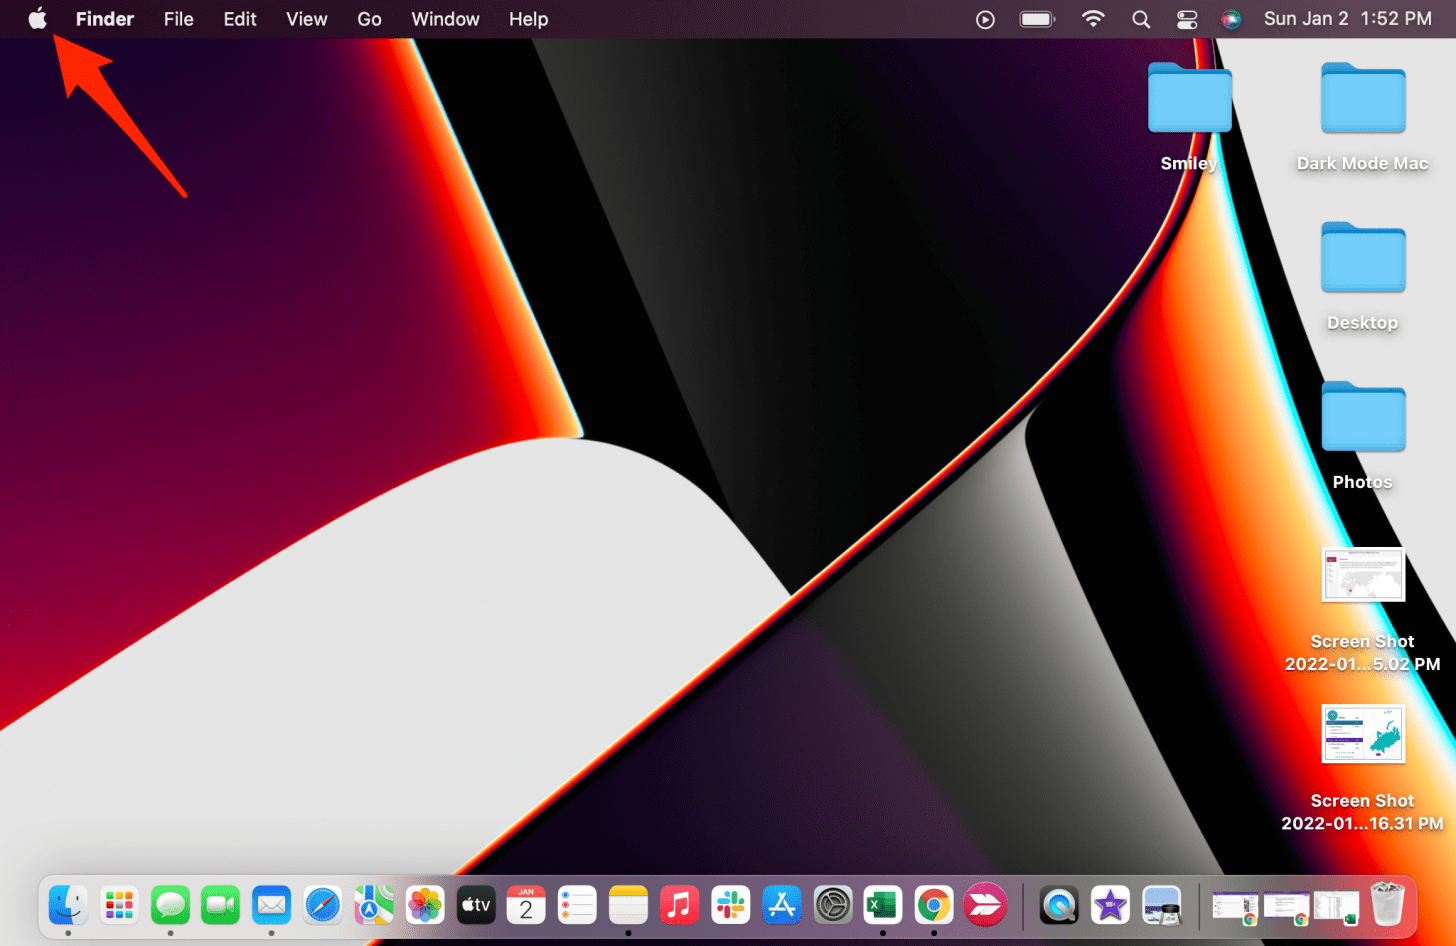Open the App Store from Dock

coord(781,906)
